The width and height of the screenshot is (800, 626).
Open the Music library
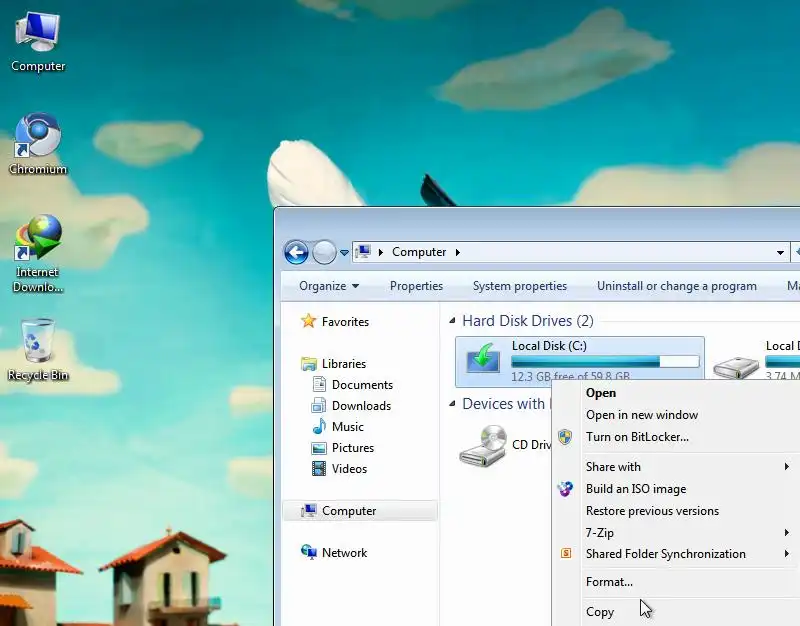347,427
